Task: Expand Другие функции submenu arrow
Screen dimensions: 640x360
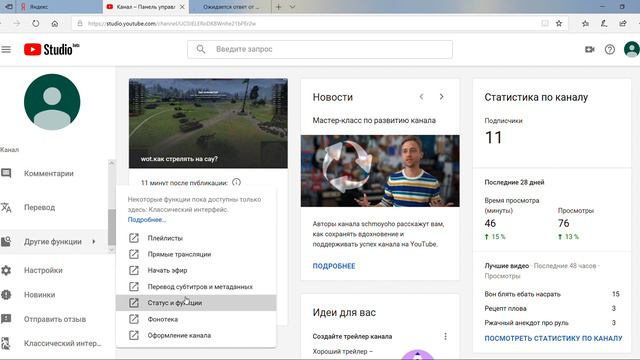Action: click(94, 241)
